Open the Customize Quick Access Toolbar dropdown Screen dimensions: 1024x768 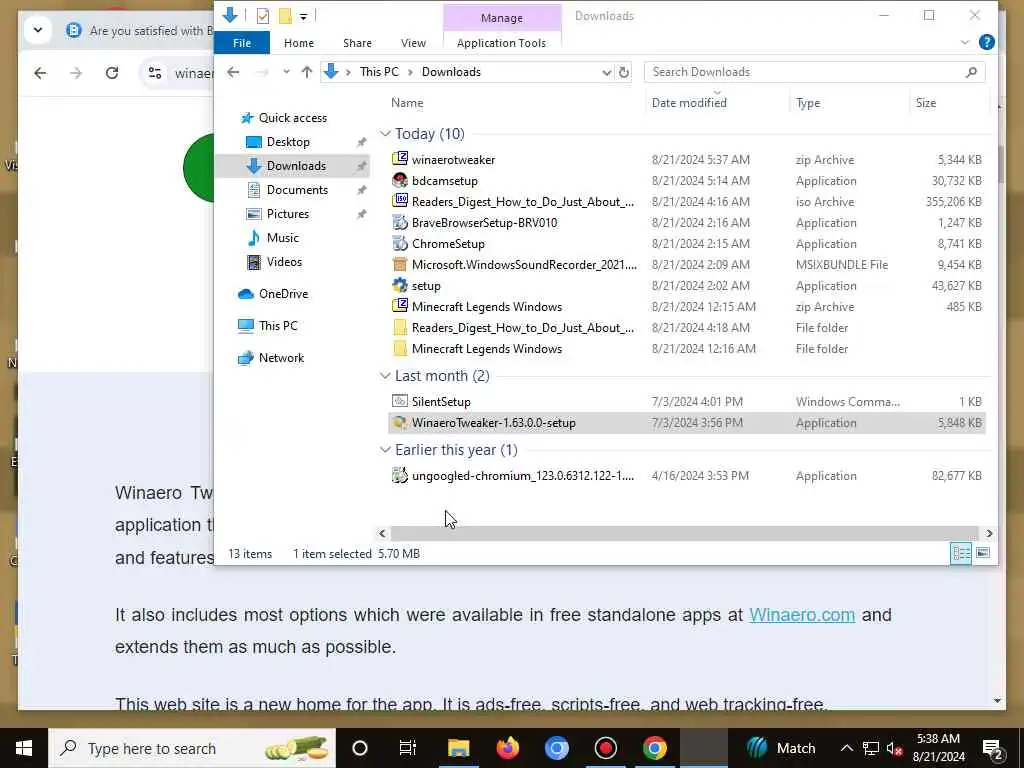tap(304, 16)
